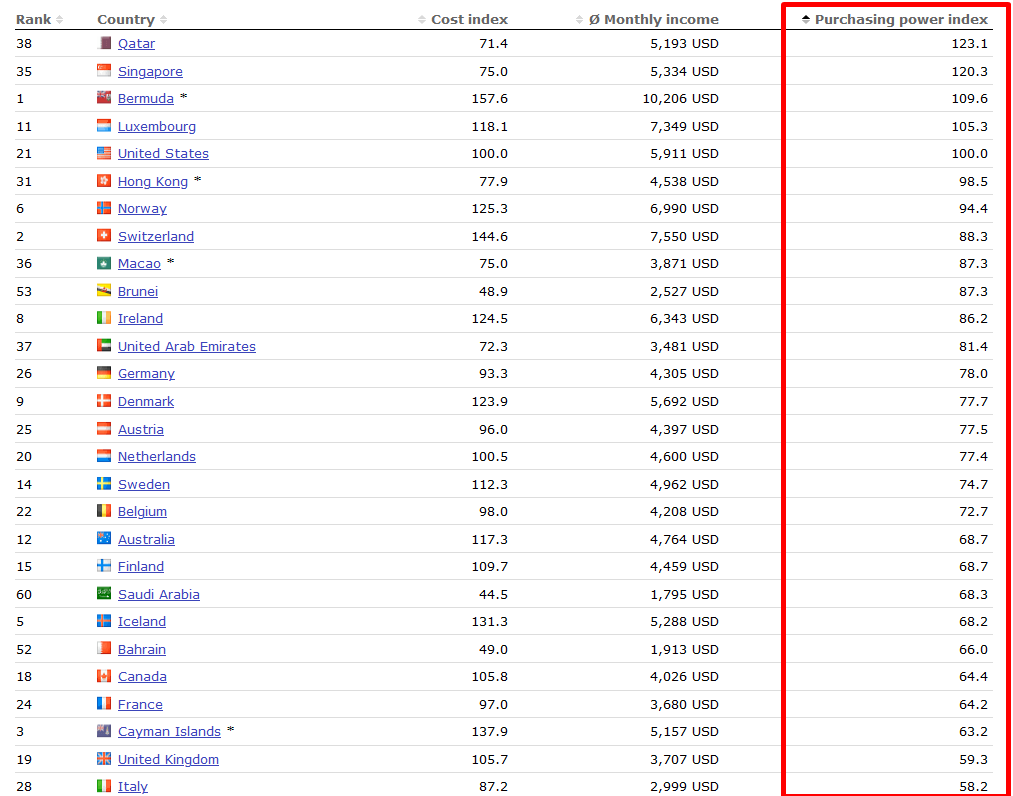This screenshot has height=796, width=1013.
Task: Sort table by Rank column header
Action: pos(39,19)
